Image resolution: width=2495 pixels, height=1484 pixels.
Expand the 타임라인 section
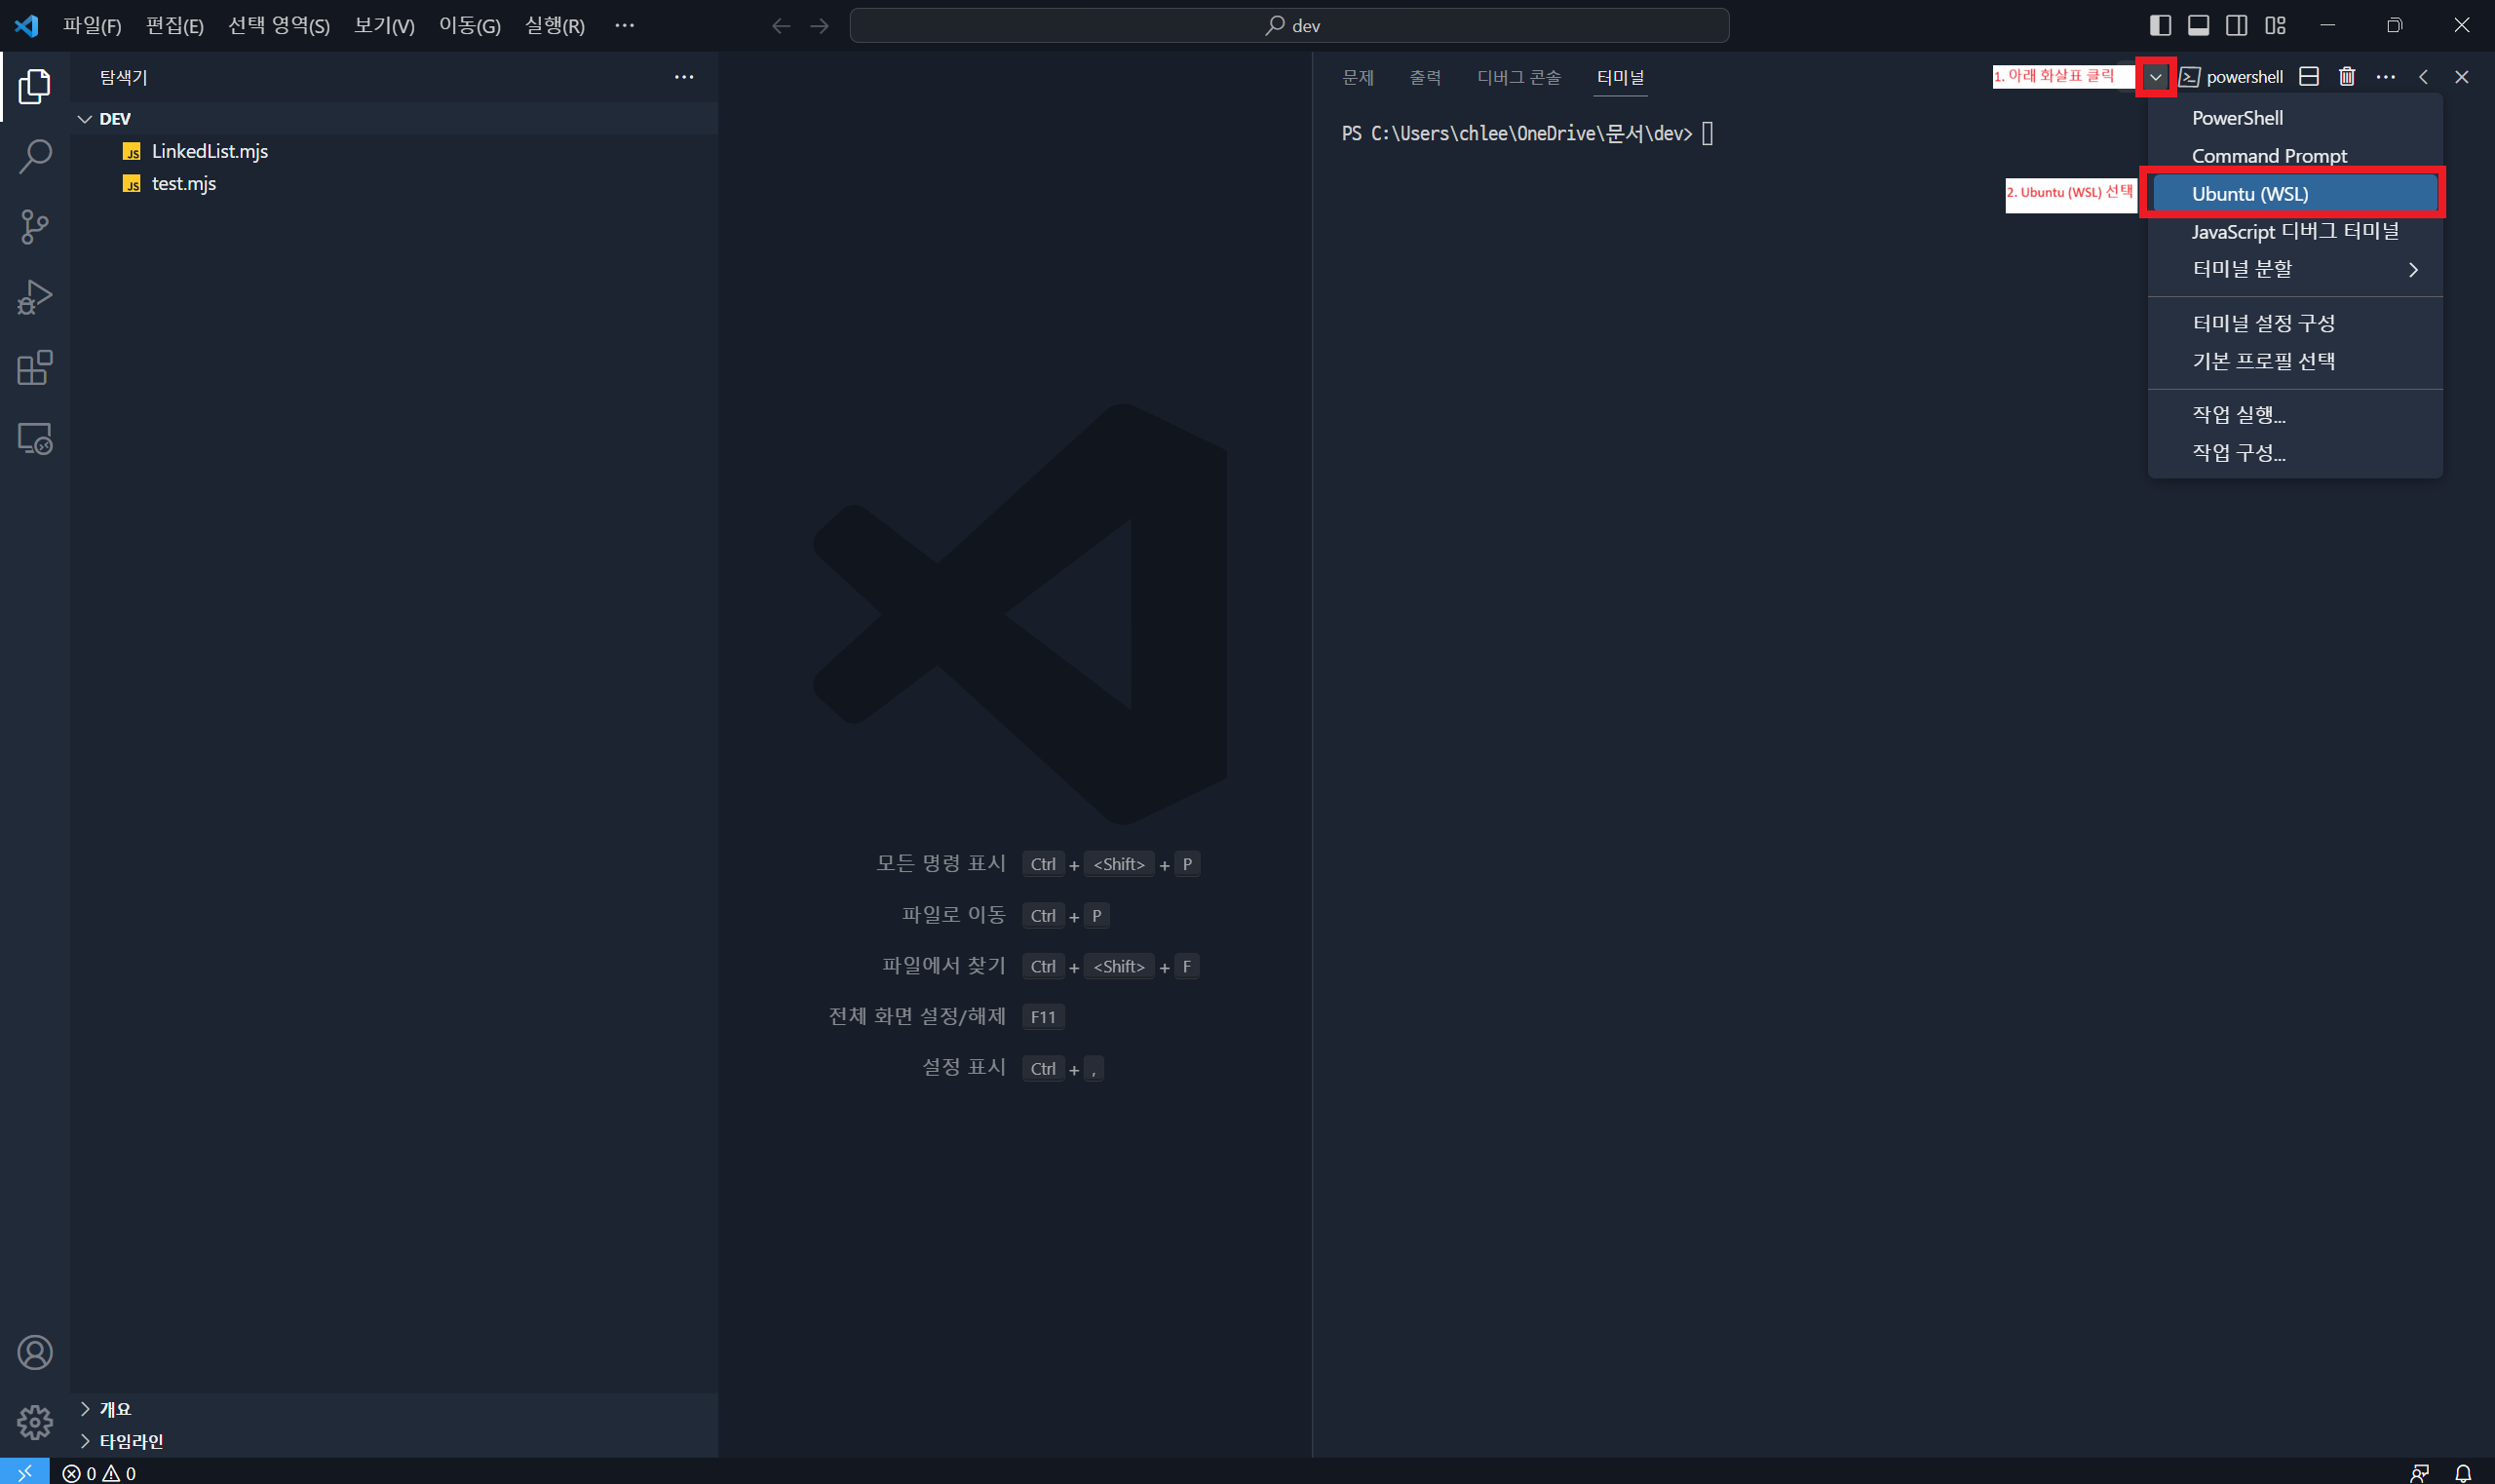pyautogui.click(x=130, y=1441)
